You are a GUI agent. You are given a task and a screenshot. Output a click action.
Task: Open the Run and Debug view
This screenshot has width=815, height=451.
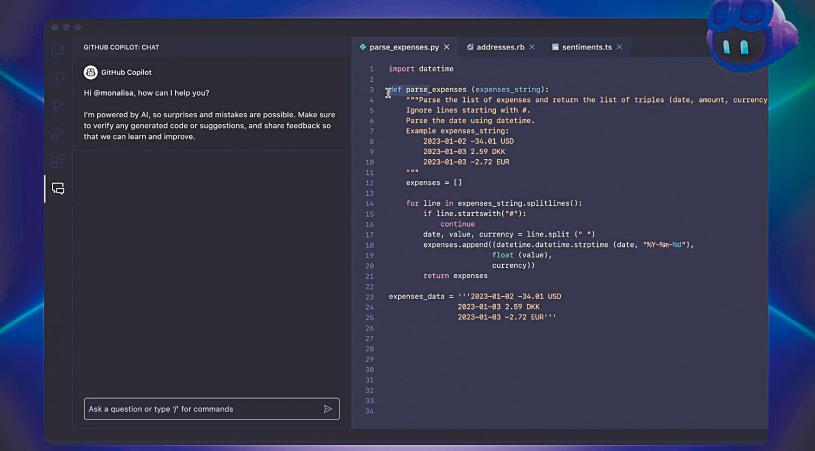(x=58, y=133)
